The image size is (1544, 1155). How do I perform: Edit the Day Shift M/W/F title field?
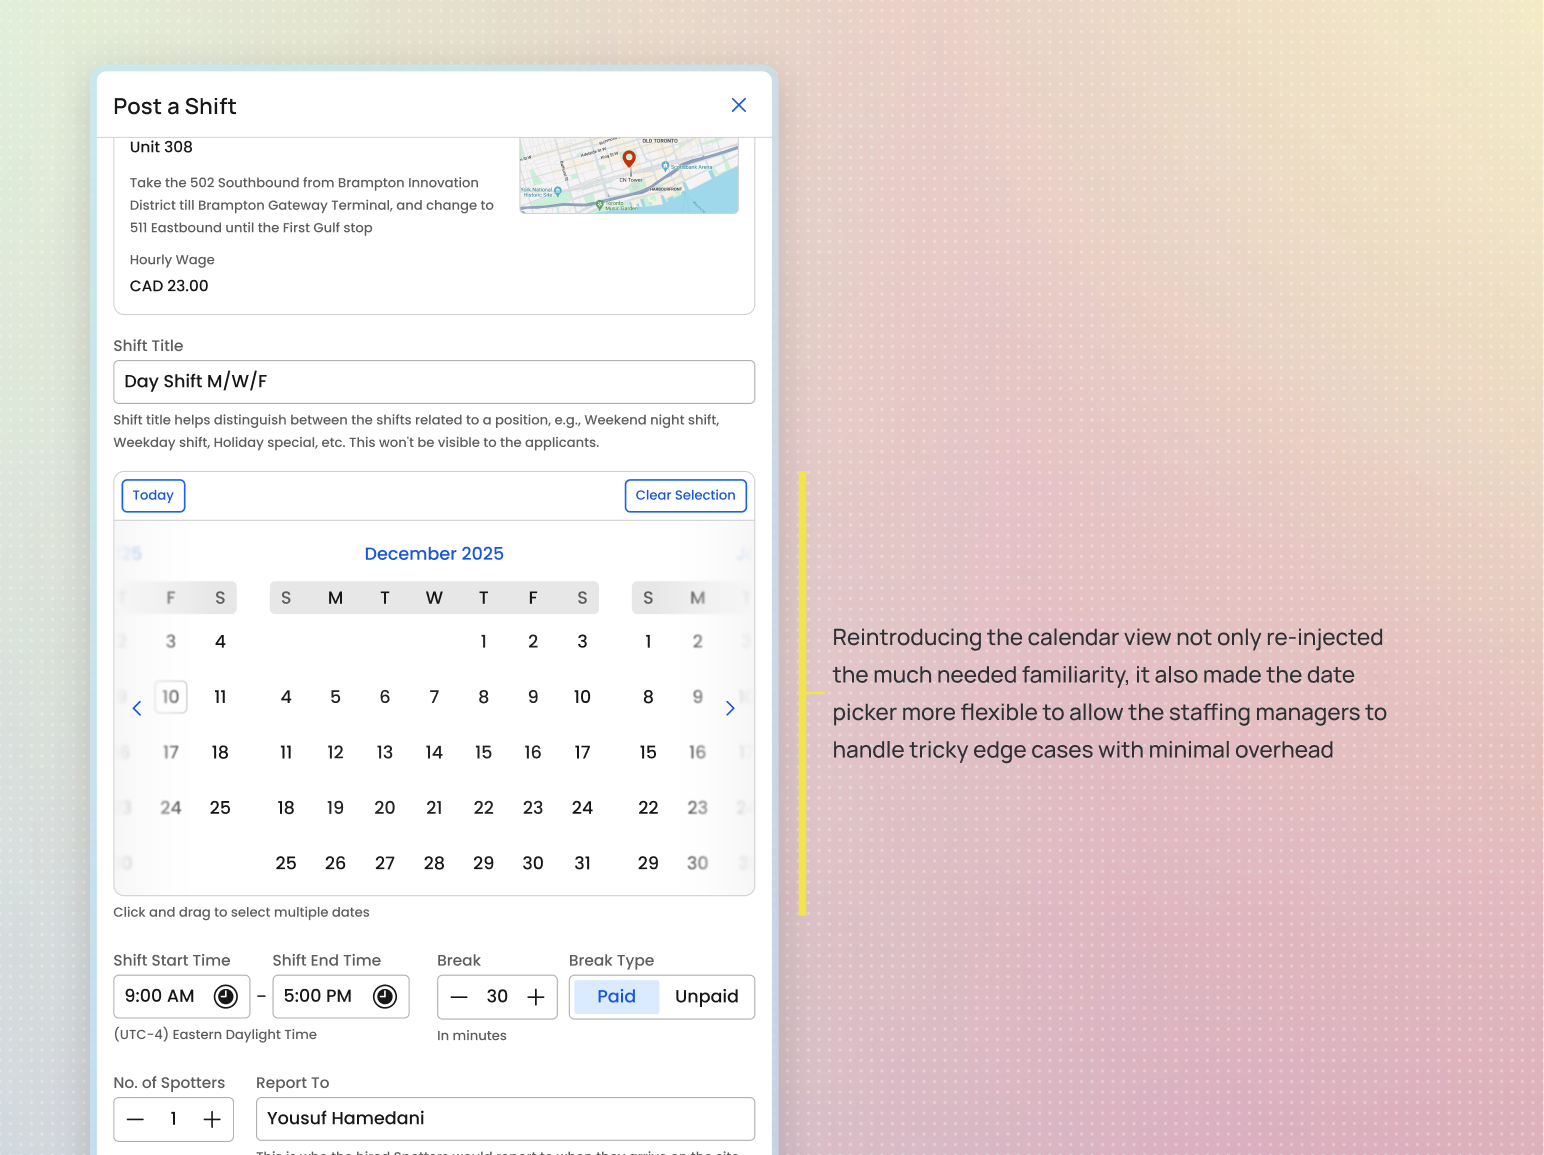pos(434,382)
